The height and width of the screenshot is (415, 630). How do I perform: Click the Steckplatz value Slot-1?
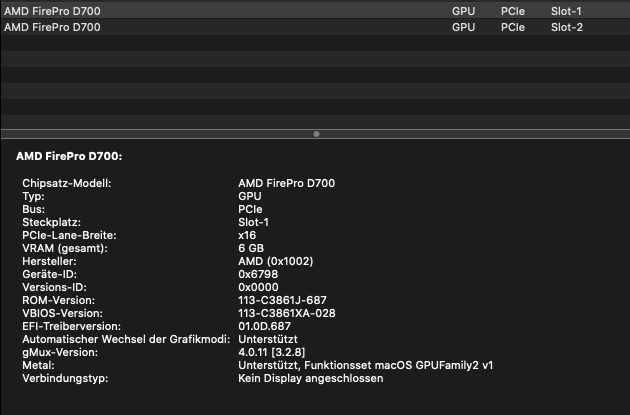pos(254,222)
